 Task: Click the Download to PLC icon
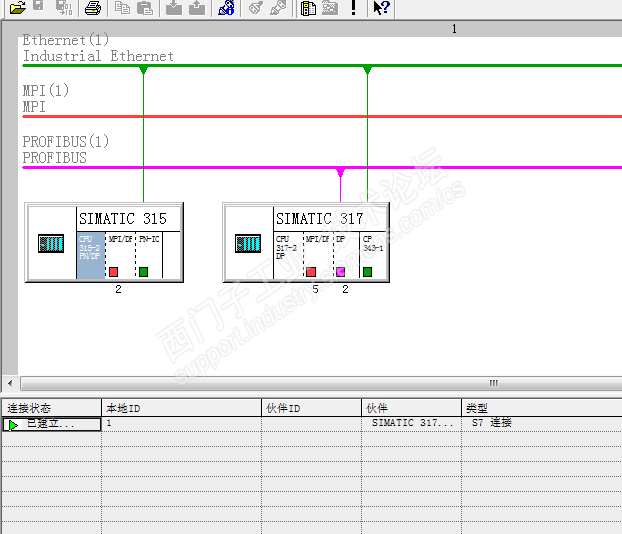tap(174, 8)
